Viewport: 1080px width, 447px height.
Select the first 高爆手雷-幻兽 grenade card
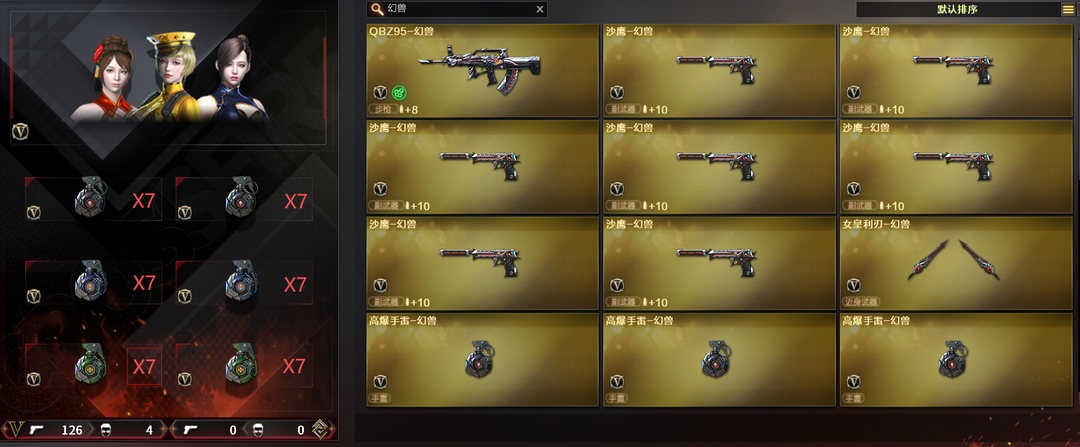click(483, 360)
